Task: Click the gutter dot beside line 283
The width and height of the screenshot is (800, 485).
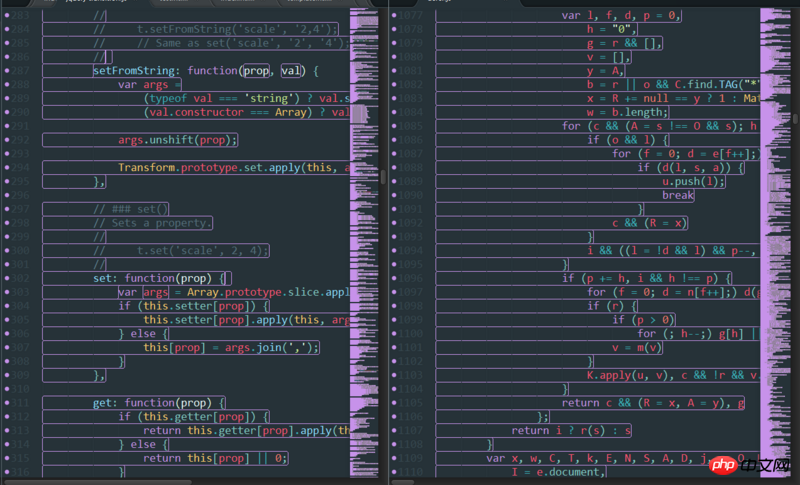Action: [7, 16]
